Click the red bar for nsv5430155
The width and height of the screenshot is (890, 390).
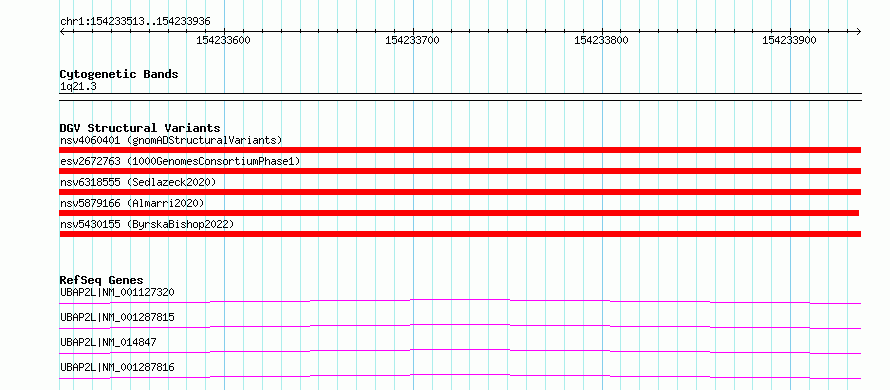coord(460,234)
